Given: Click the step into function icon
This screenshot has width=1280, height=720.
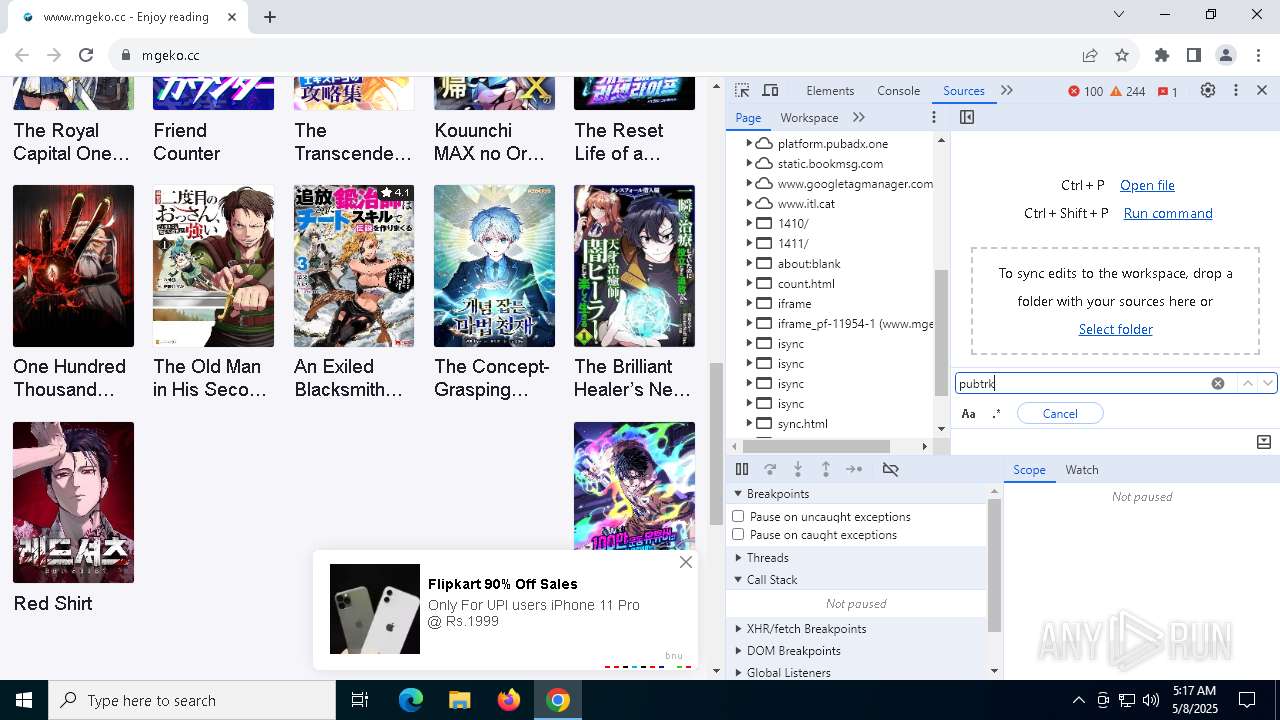Looking at the screenshot, I should tap(798, 469).
